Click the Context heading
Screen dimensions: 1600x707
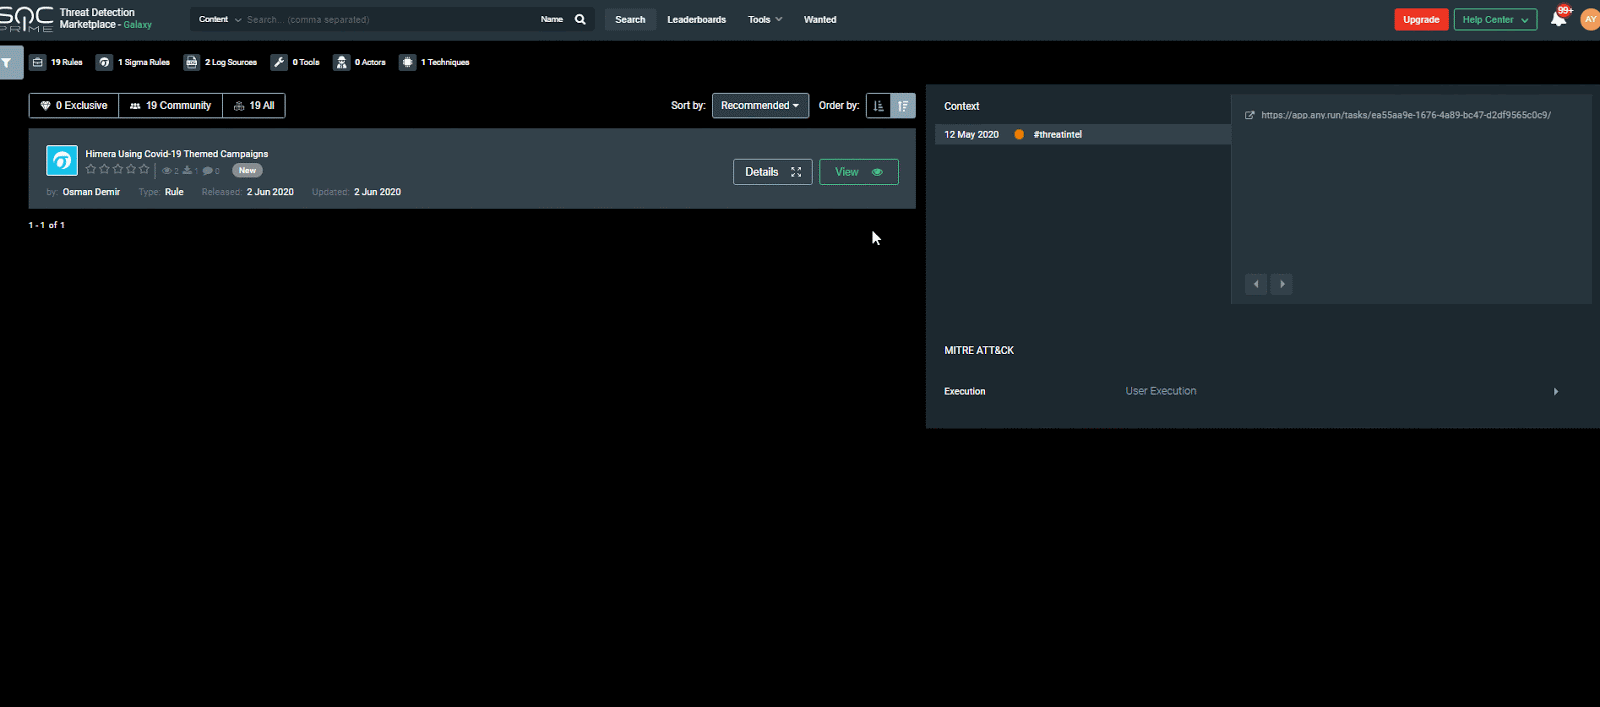pos(962,106)
